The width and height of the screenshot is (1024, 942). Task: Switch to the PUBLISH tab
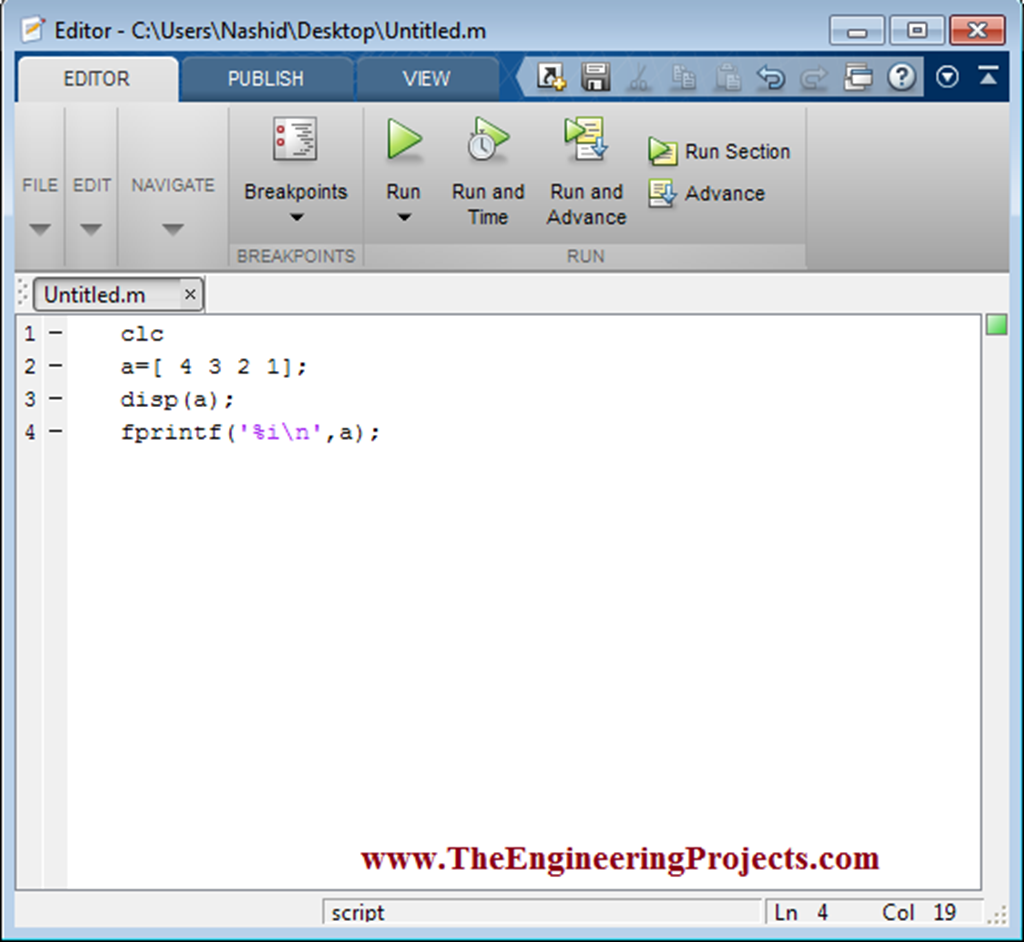click(x=267, y=77)
